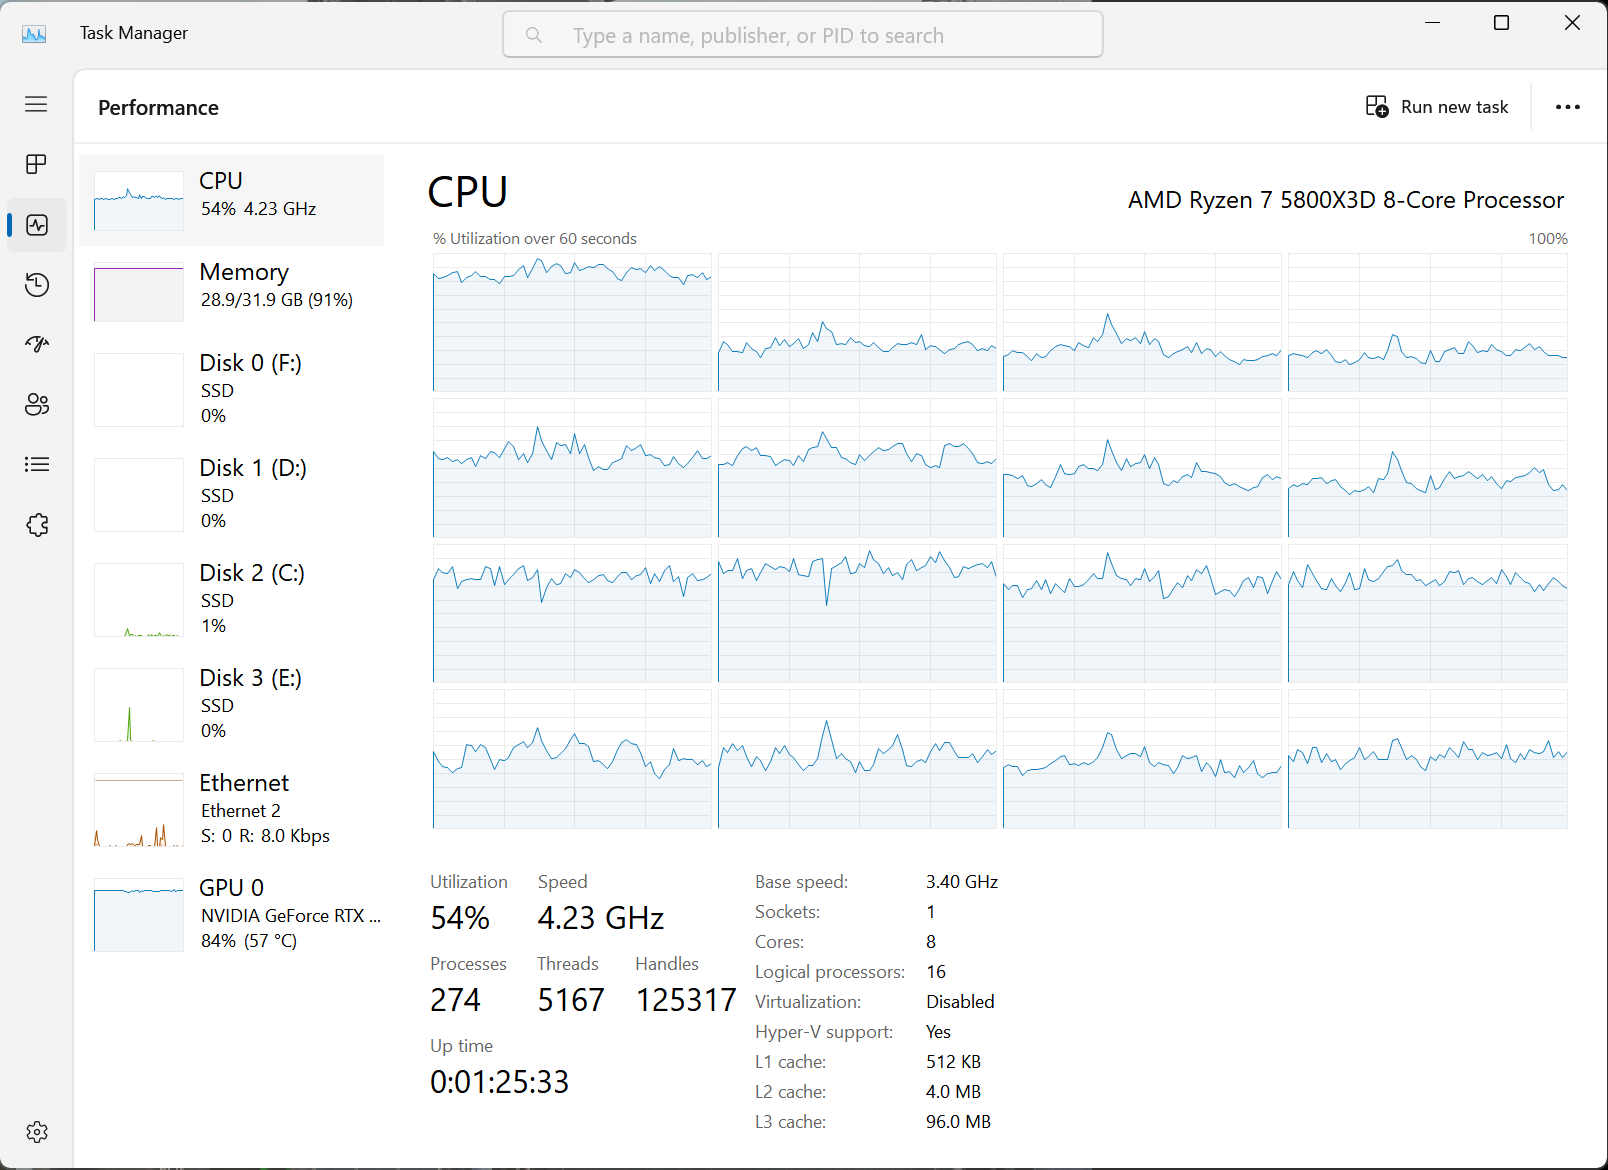Image resolution: width=1608 pixels, height=1170 pixels.
Task: Click the 4.23 GHz speed value
Action: 601,918
